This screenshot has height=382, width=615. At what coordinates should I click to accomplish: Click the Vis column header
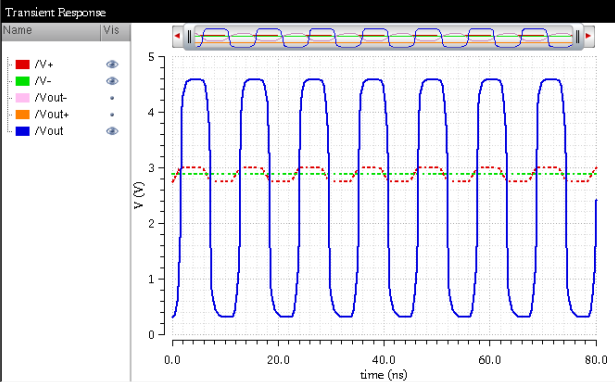tap(116, 31)
